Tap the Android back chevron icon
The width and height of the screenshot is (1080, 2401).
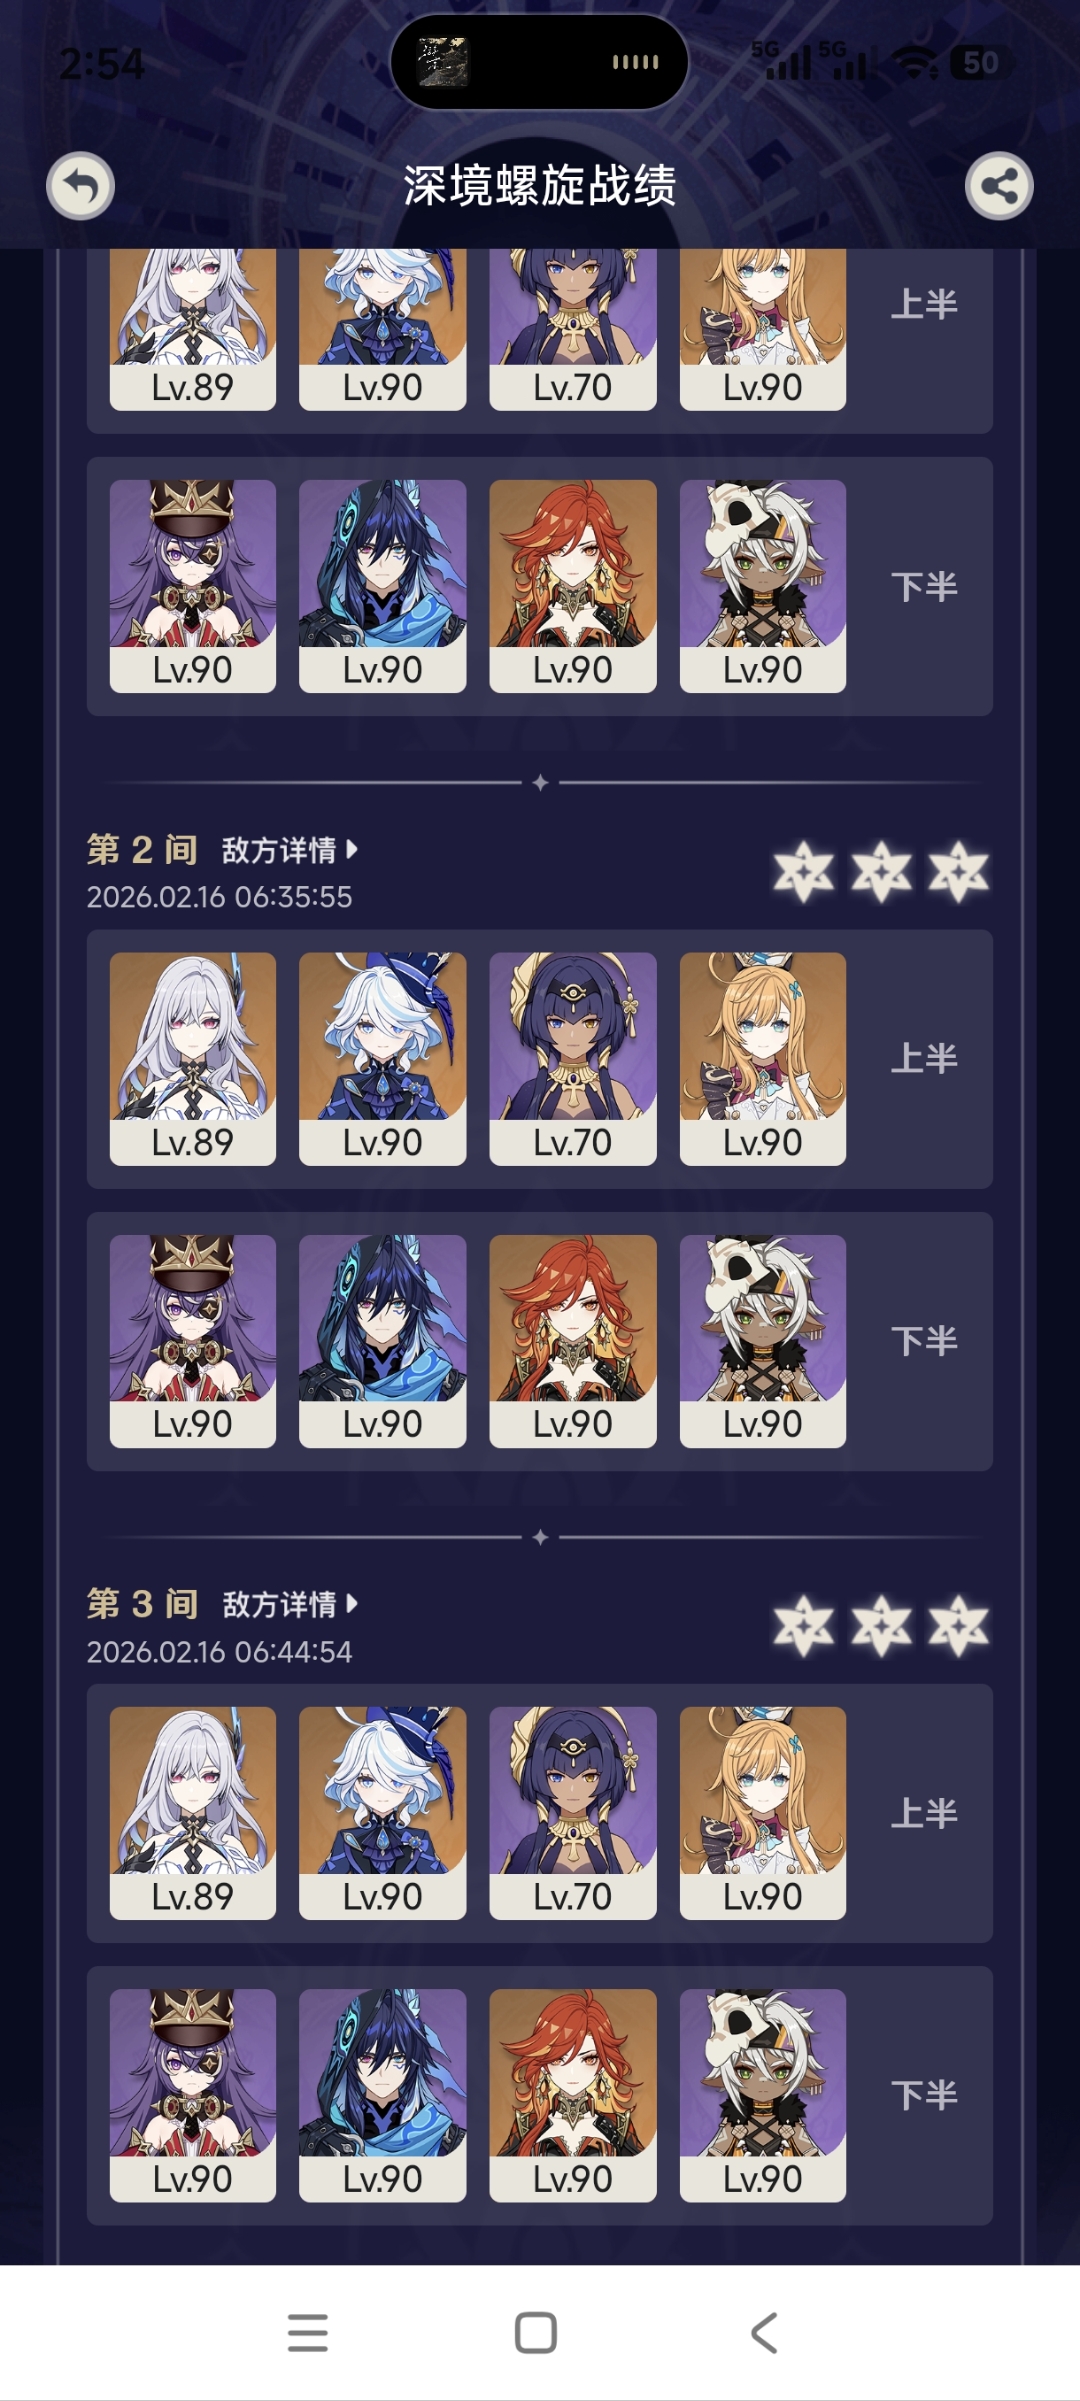[764, 2333]
